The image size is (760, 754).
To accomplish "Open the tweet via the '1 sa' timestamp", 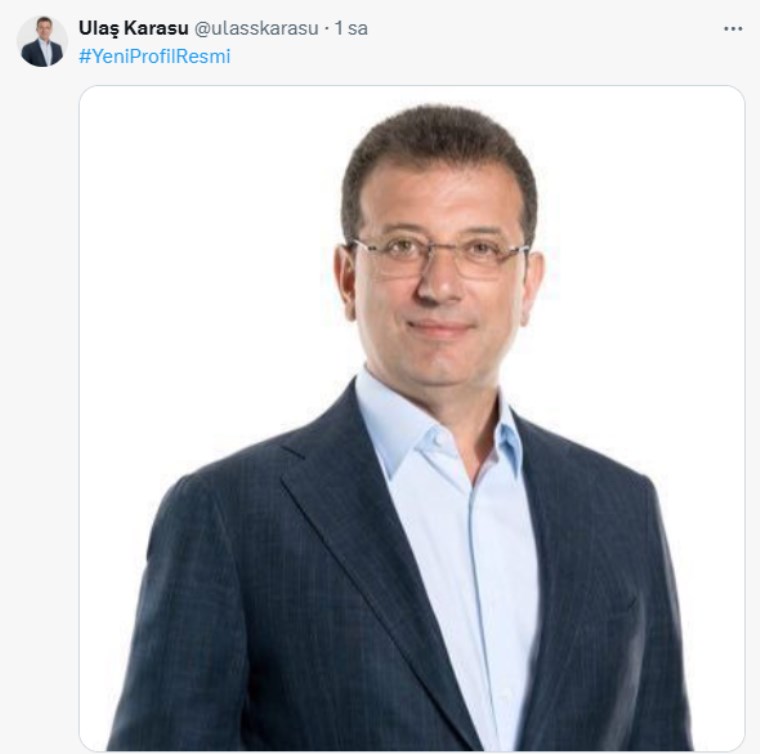I will coord(351,28).
